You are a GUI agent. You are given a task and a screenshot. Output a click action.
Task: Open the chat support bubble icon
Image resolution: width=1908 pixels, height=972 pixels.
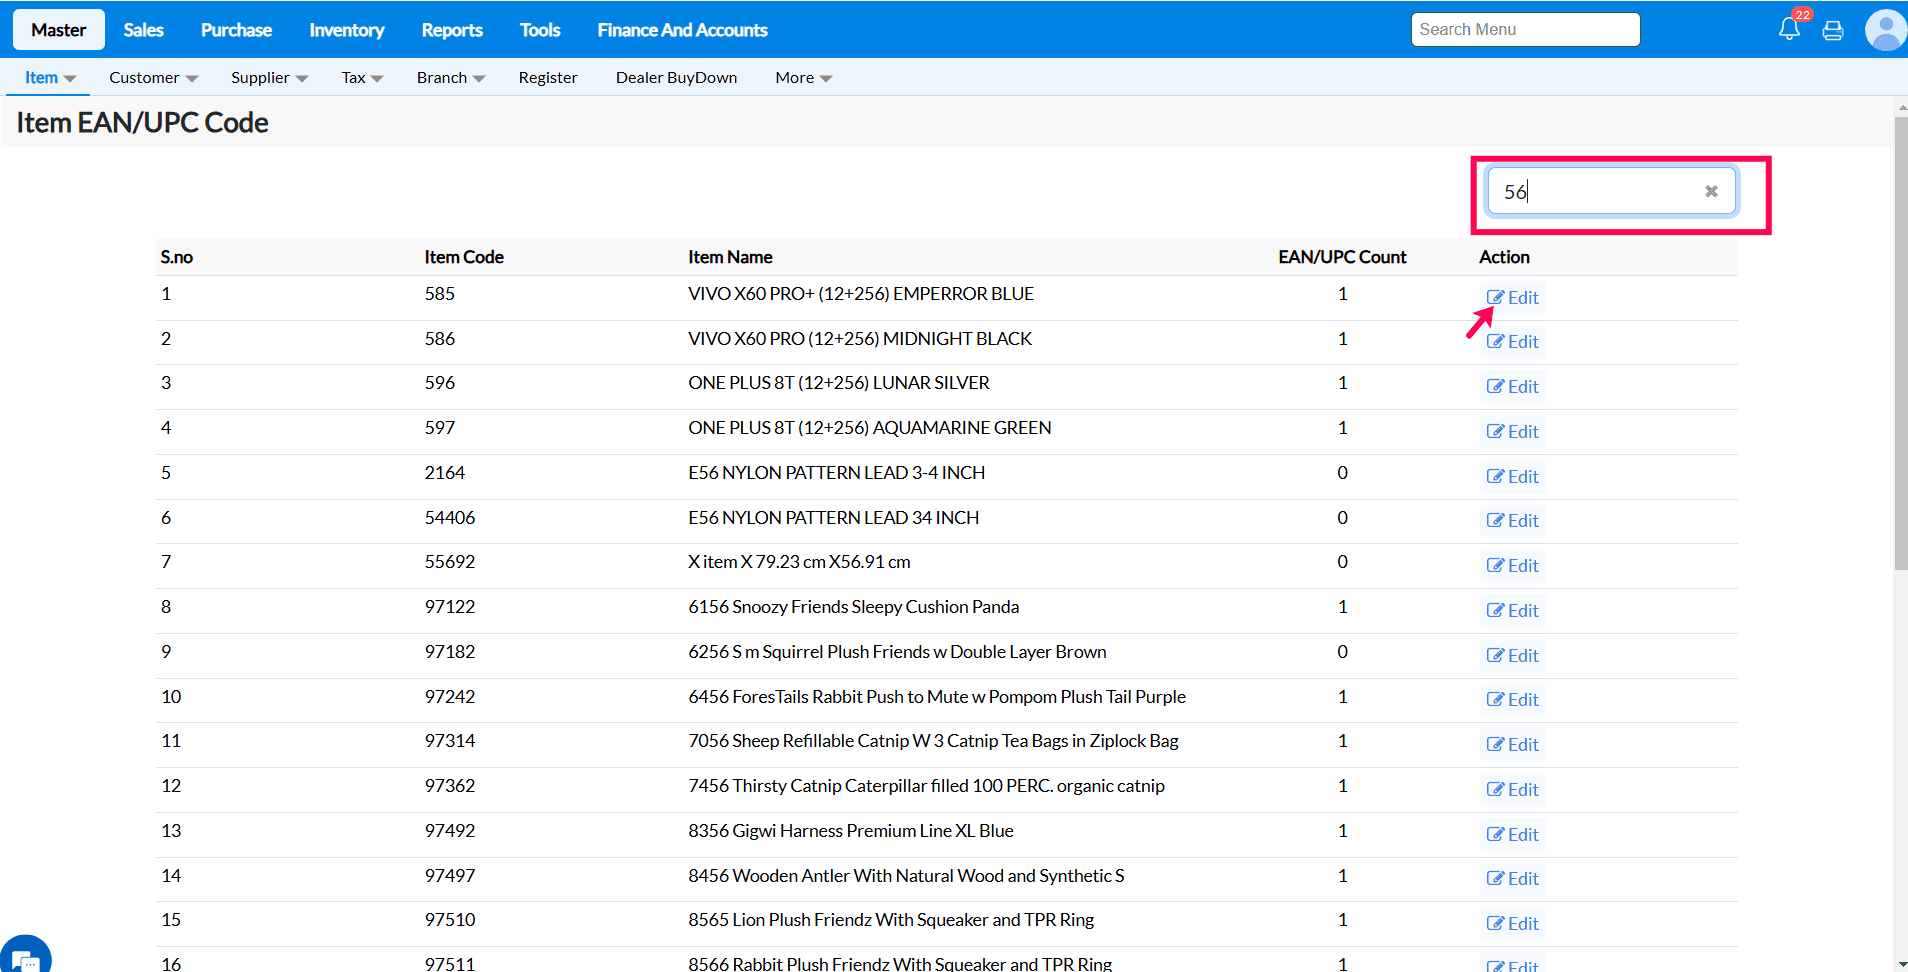pyautogui.click(x=25, y=958)
